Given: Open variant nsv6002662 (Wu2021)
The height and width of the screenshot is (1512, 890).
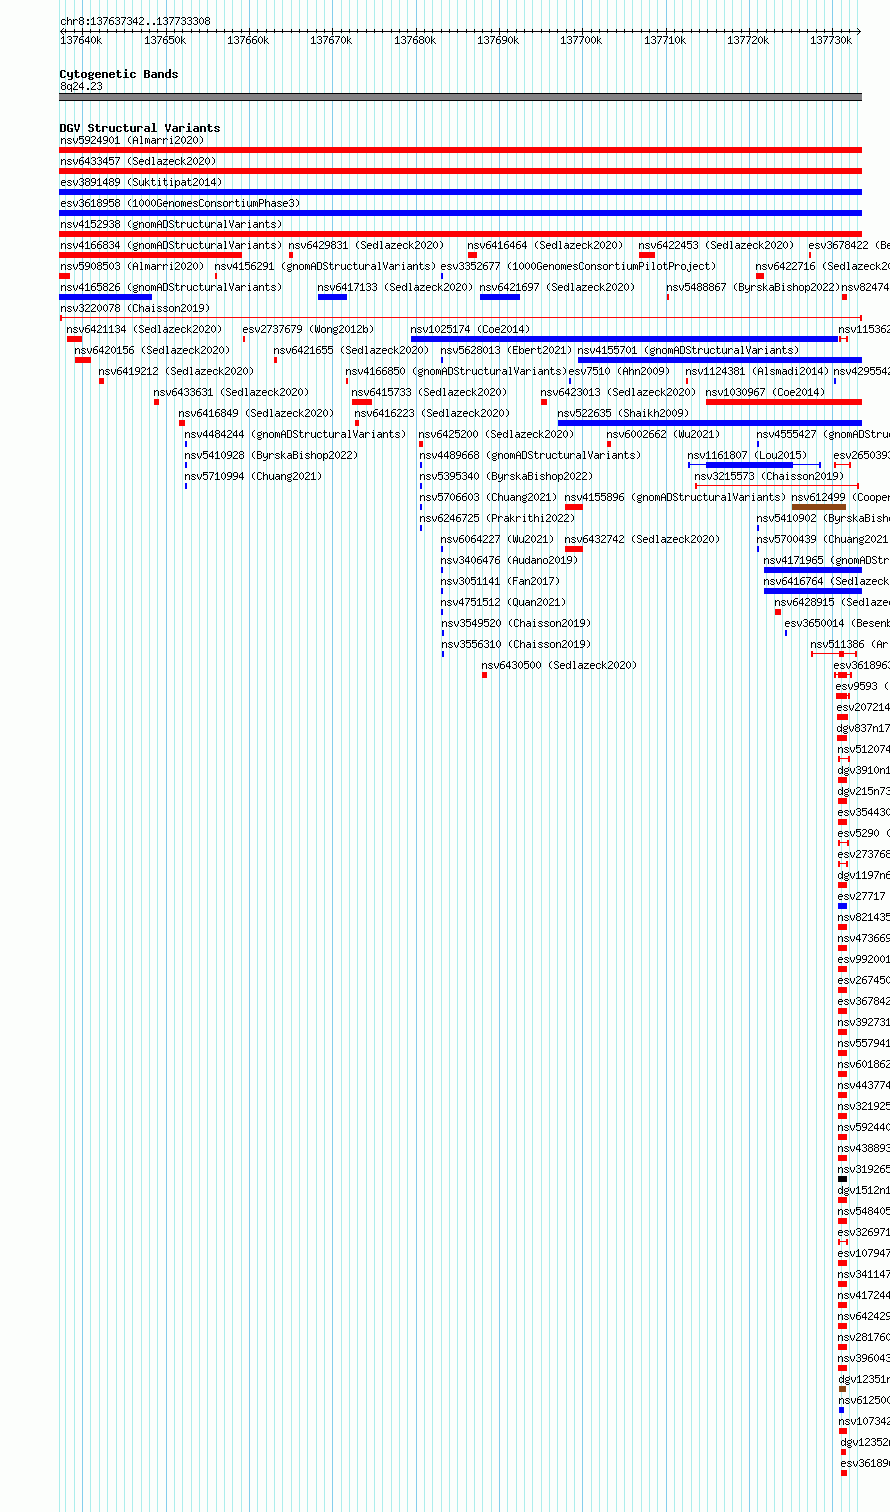Looking at the screenshot, I should click(663, 434).
